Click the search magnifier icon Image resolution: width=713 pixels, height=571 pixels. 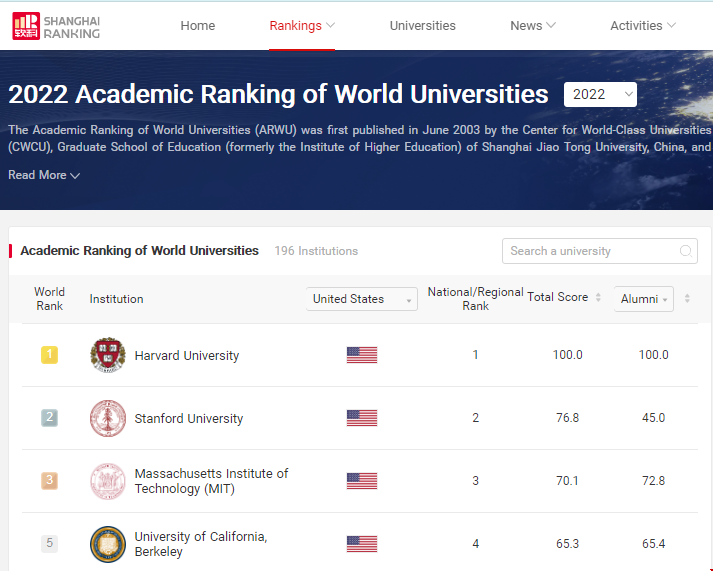[686, 251]
